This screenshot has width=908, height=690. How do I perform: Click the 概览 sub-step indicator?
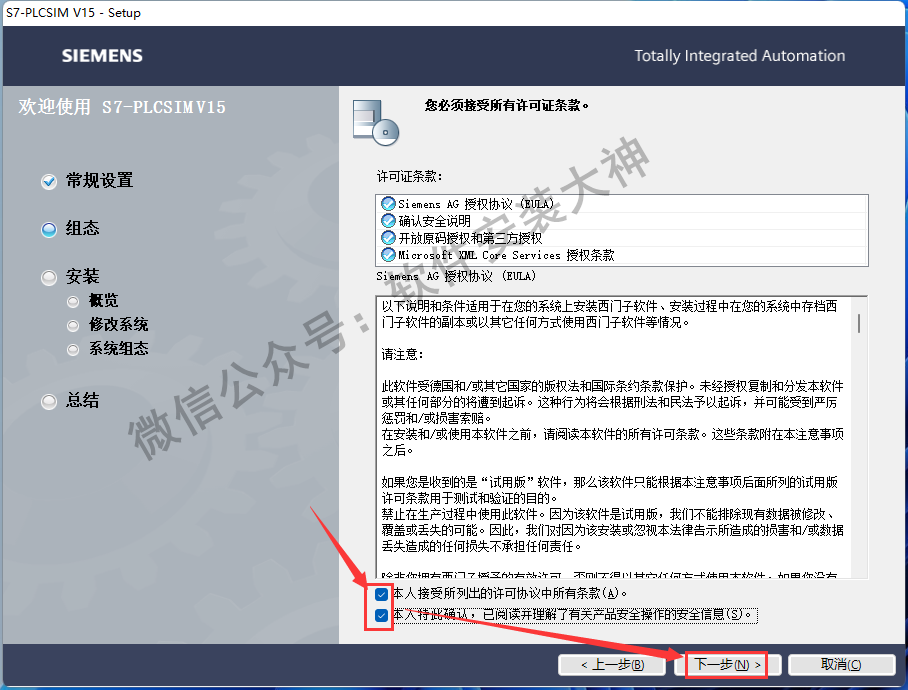[x=73, y=301]
